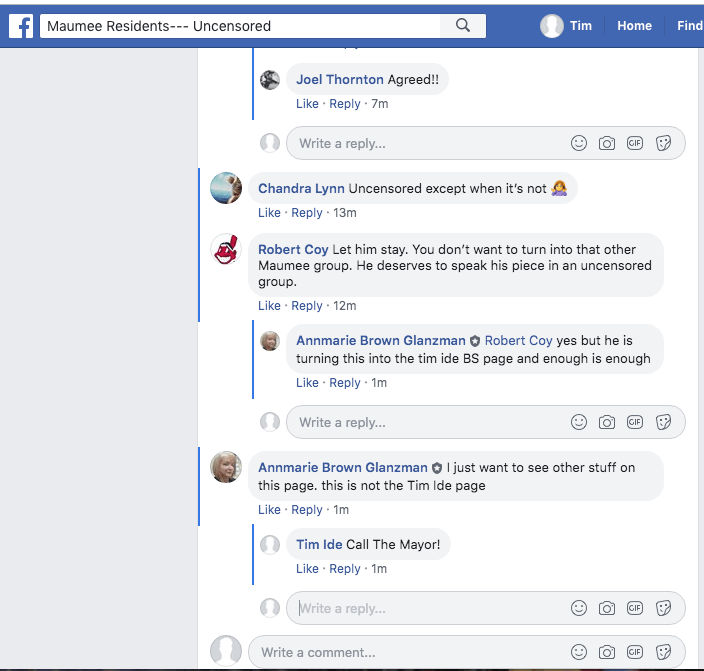
Task: Attach photo via camera icon in the reply box under Joel Thornton
Action: 607,143
